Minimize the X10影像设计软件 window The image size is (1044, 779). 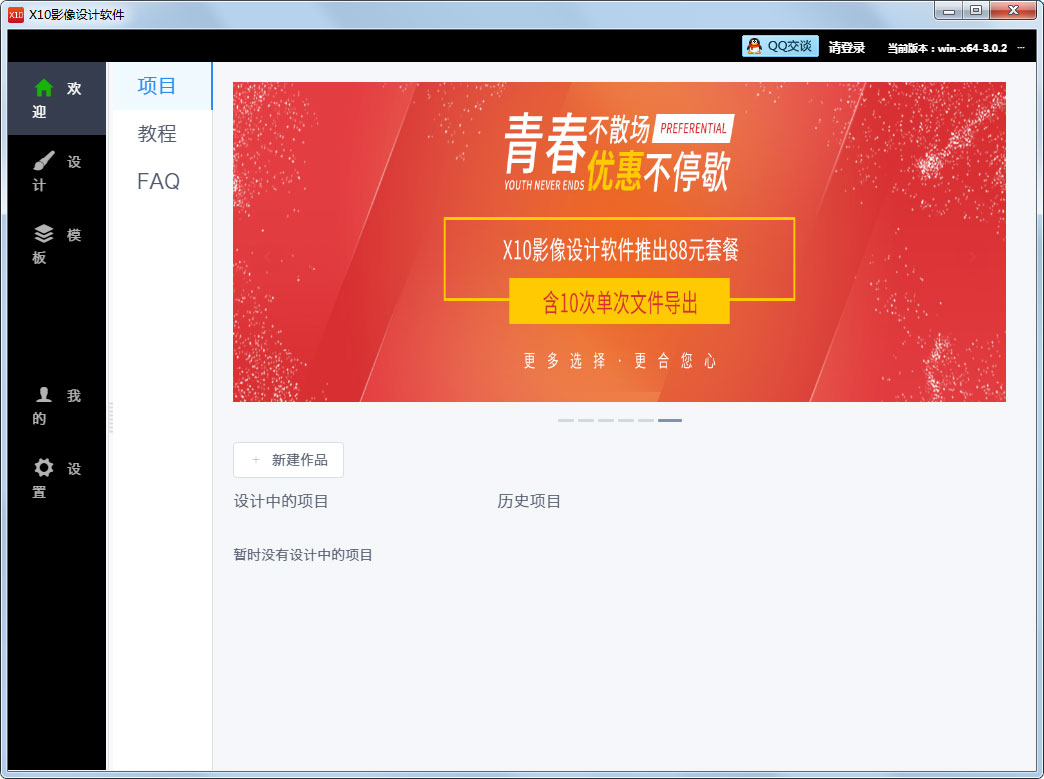949,11
